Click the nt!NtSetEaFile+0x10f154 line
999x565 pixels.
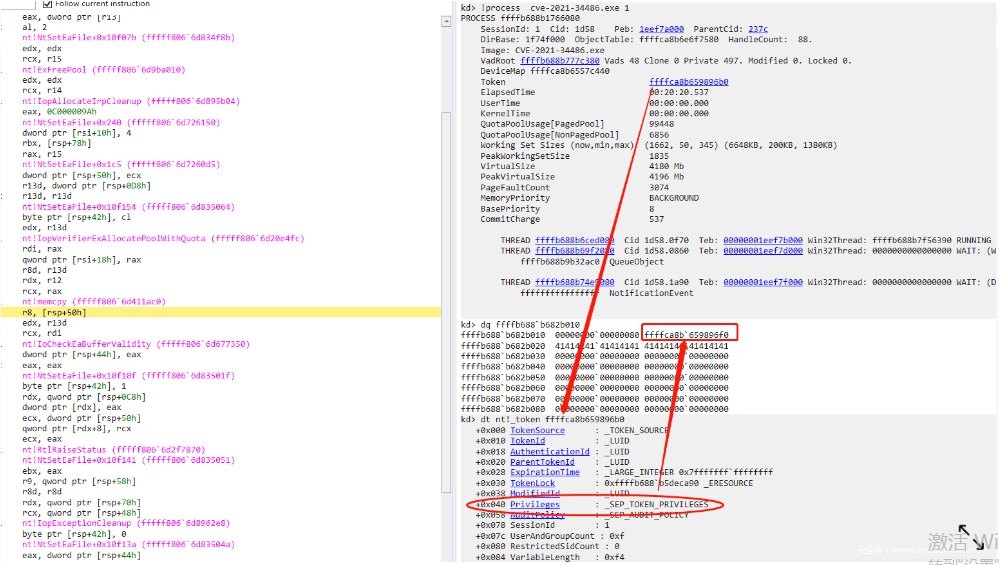[x=128, y=206]
